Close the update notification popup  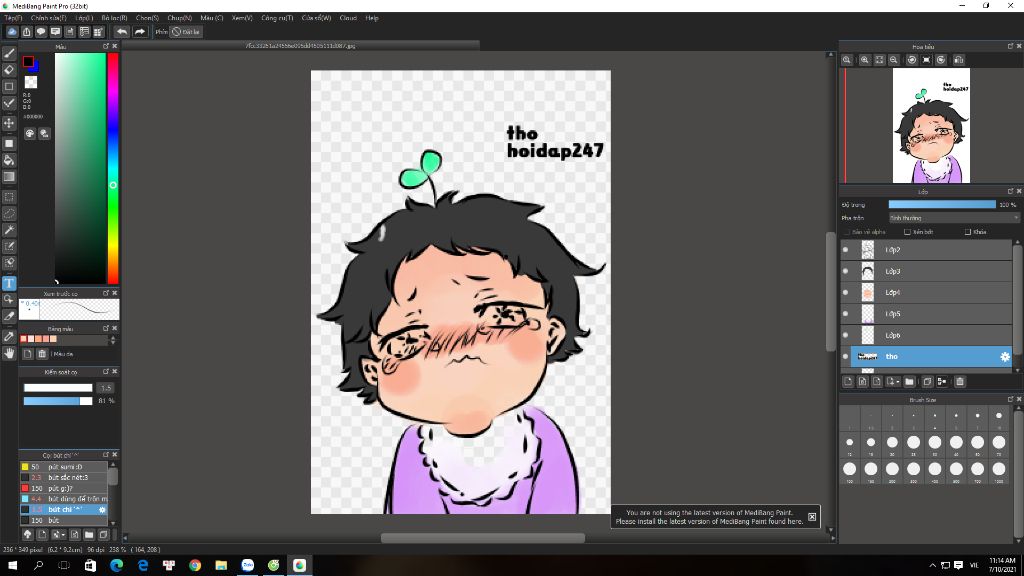[x=812, y=517]
